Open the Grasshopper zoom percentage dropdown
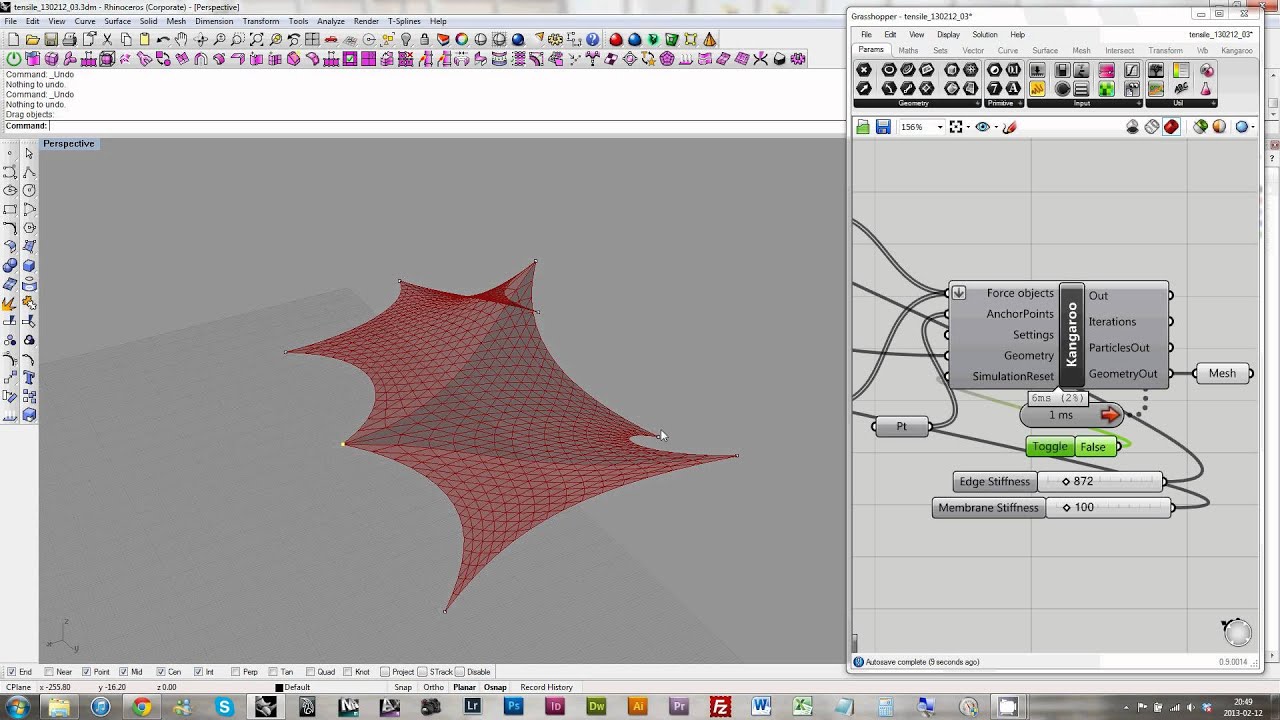The image size is (1280, 720). pyautogui.click(x=940, y=127)
